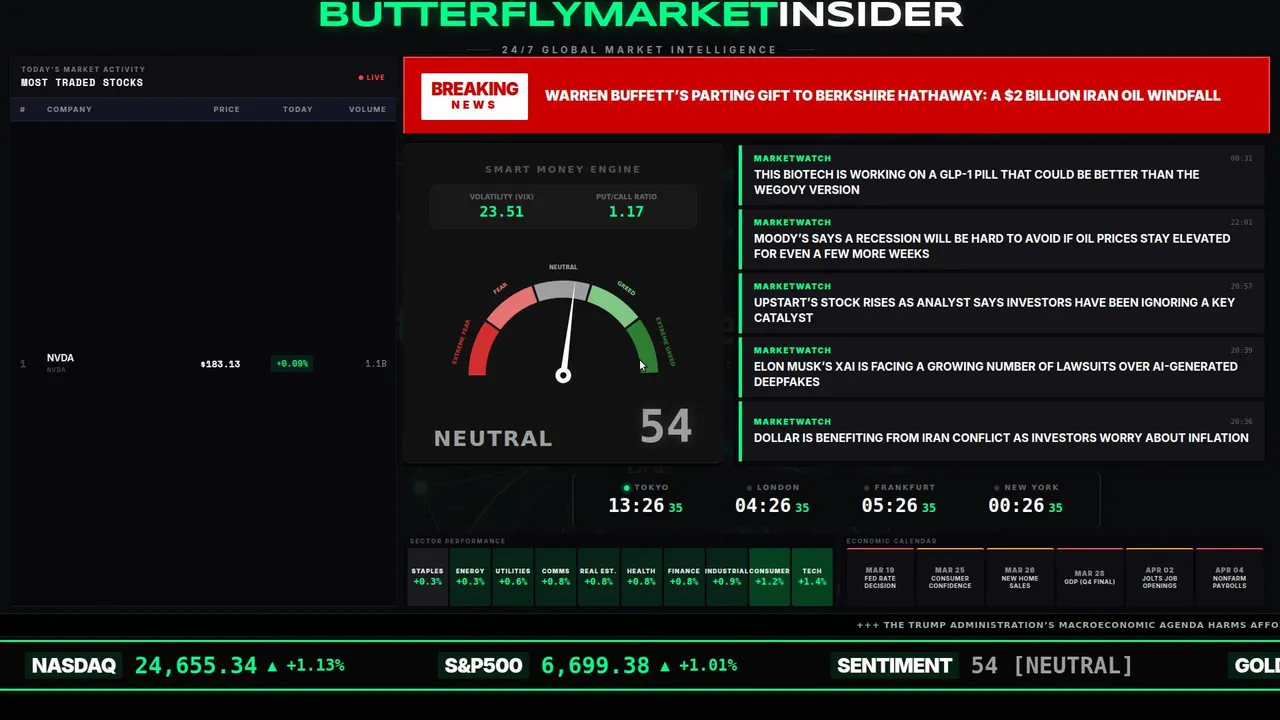Open the dollar benefiting from Iran conflict headline
Screen dimensions: 1280x720
[1002, 431]
